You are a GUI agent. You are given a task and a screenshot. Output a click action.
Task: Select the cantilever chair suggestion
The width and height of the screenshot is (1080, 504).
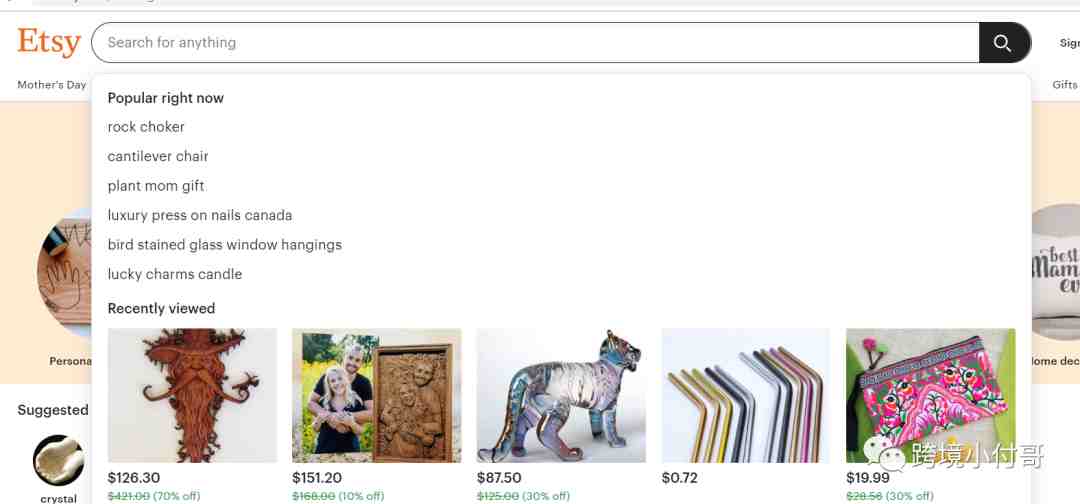(158, 156)
